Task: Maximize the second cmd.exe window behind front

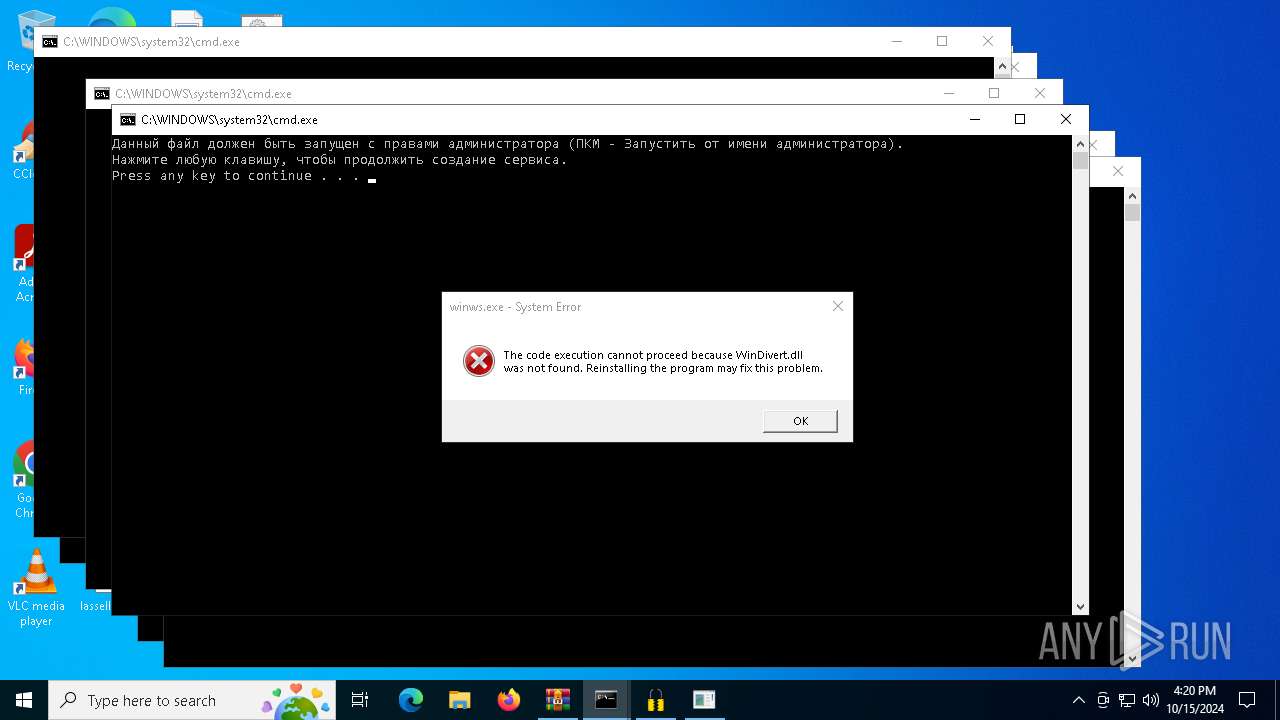Action: click(994, 93)
